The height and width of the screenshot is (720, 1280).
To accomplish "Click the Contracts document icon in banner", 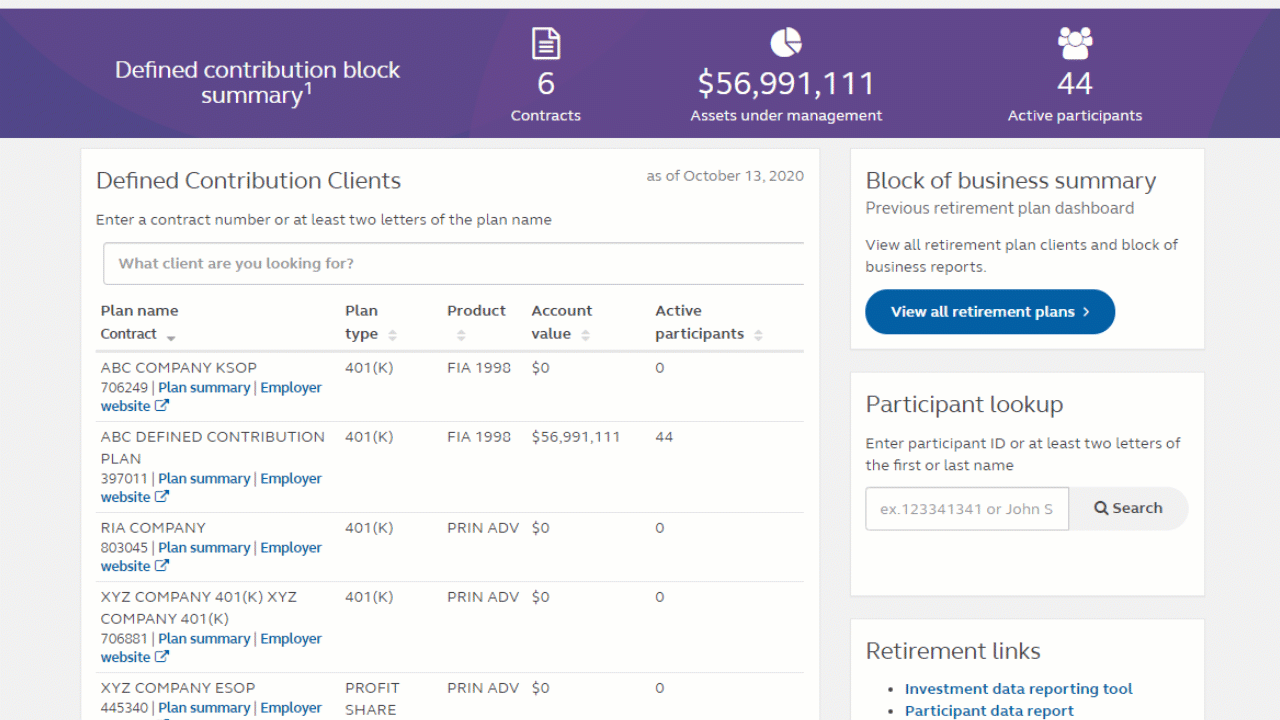I will pos(545,44).
